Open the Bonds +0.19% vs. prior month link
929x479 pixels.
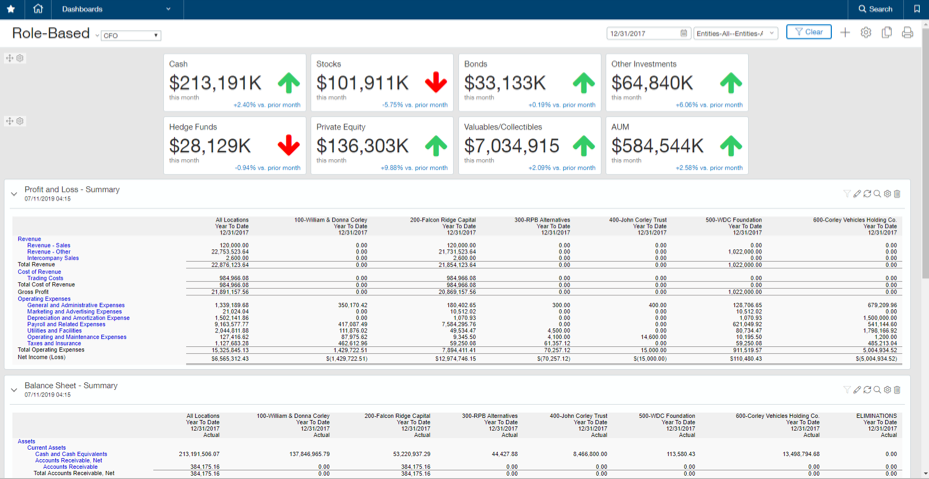562,105
